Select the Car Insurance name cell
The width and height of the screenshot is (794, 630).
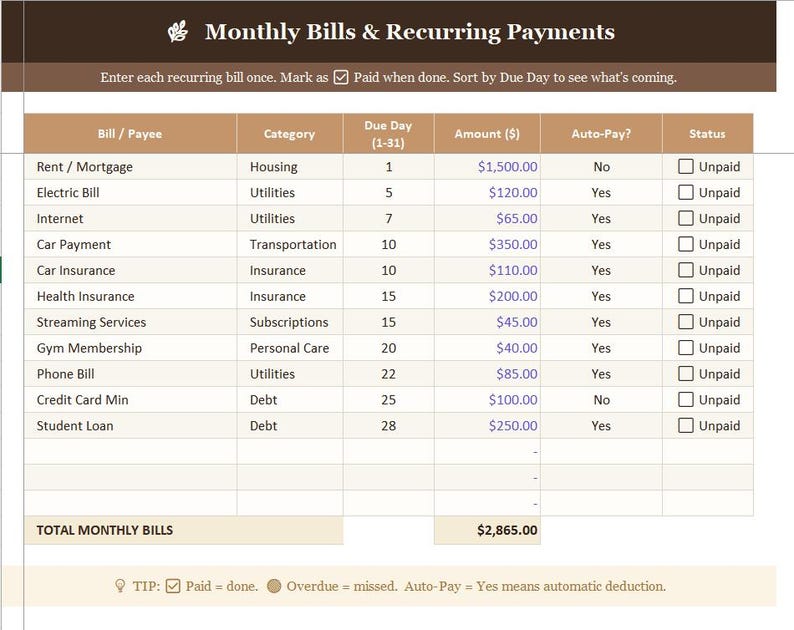(x=130, y=270)
